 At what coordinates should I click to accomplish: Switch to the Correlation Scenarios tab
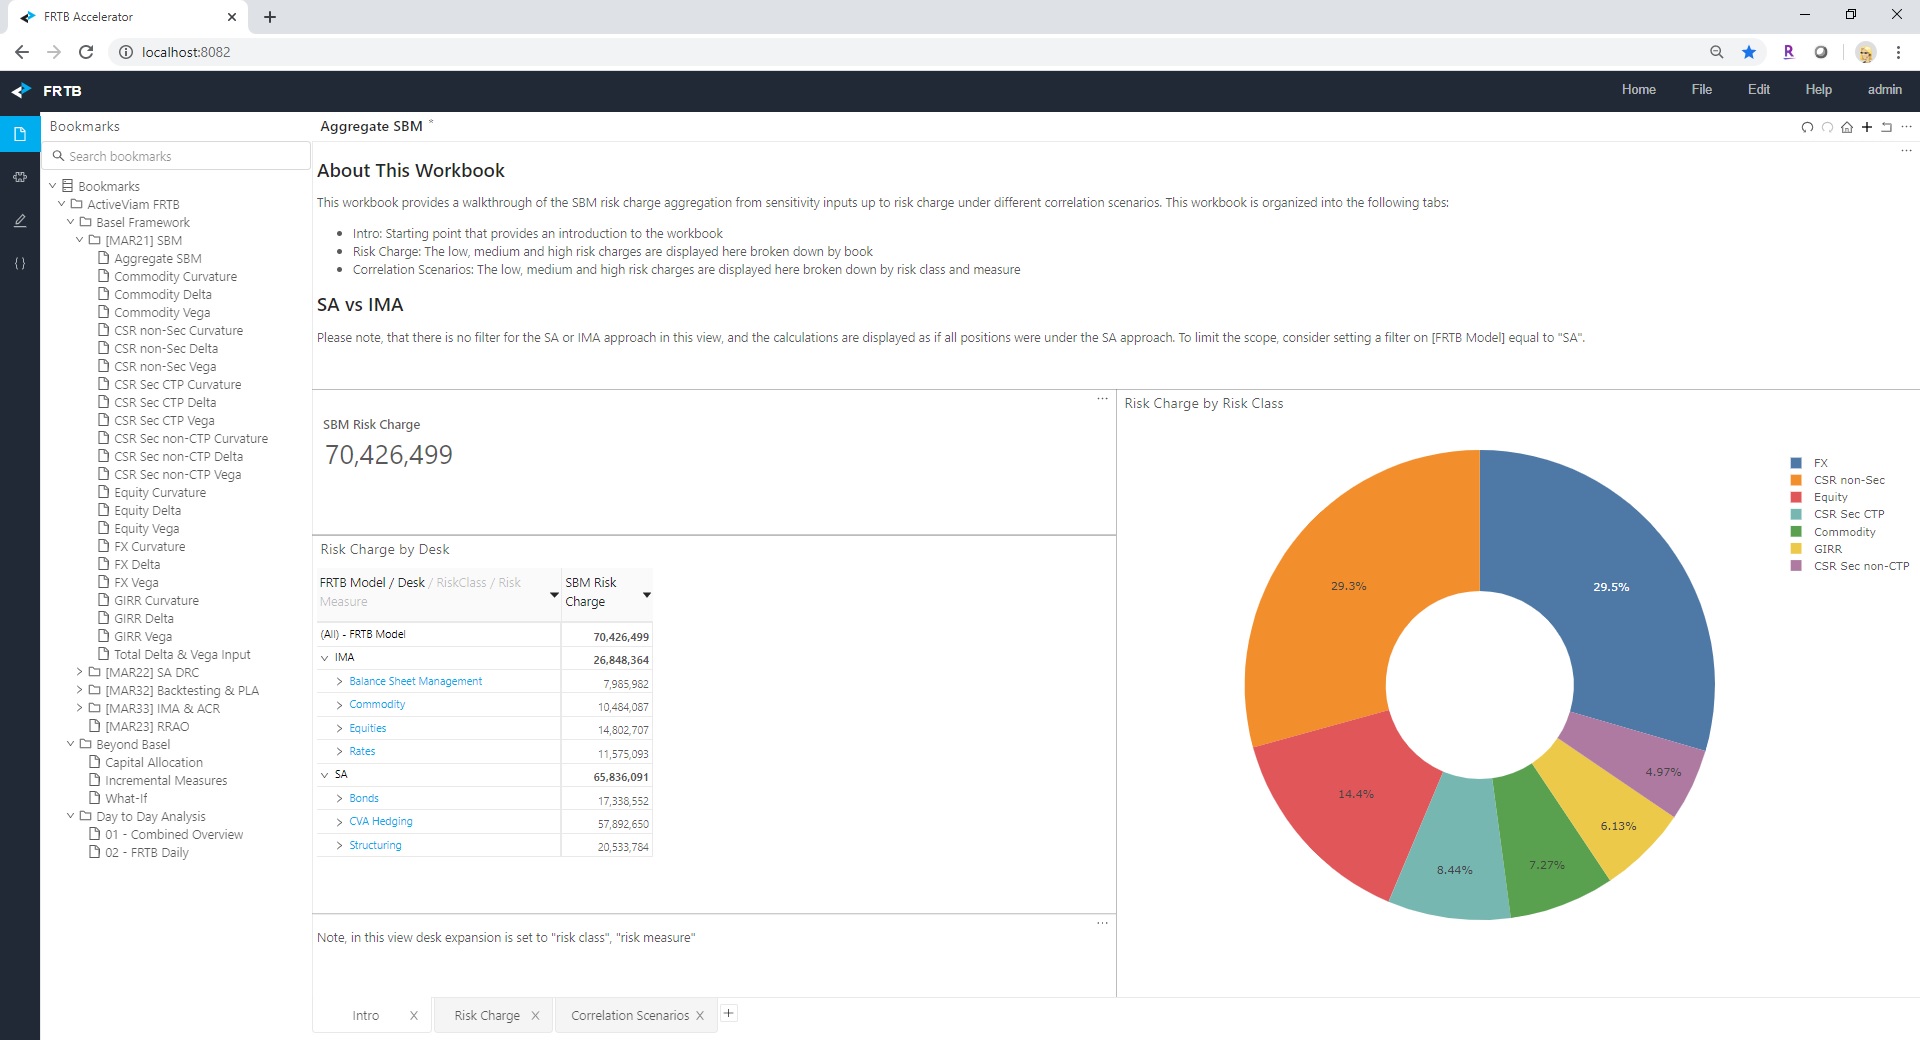[629, 1016]
